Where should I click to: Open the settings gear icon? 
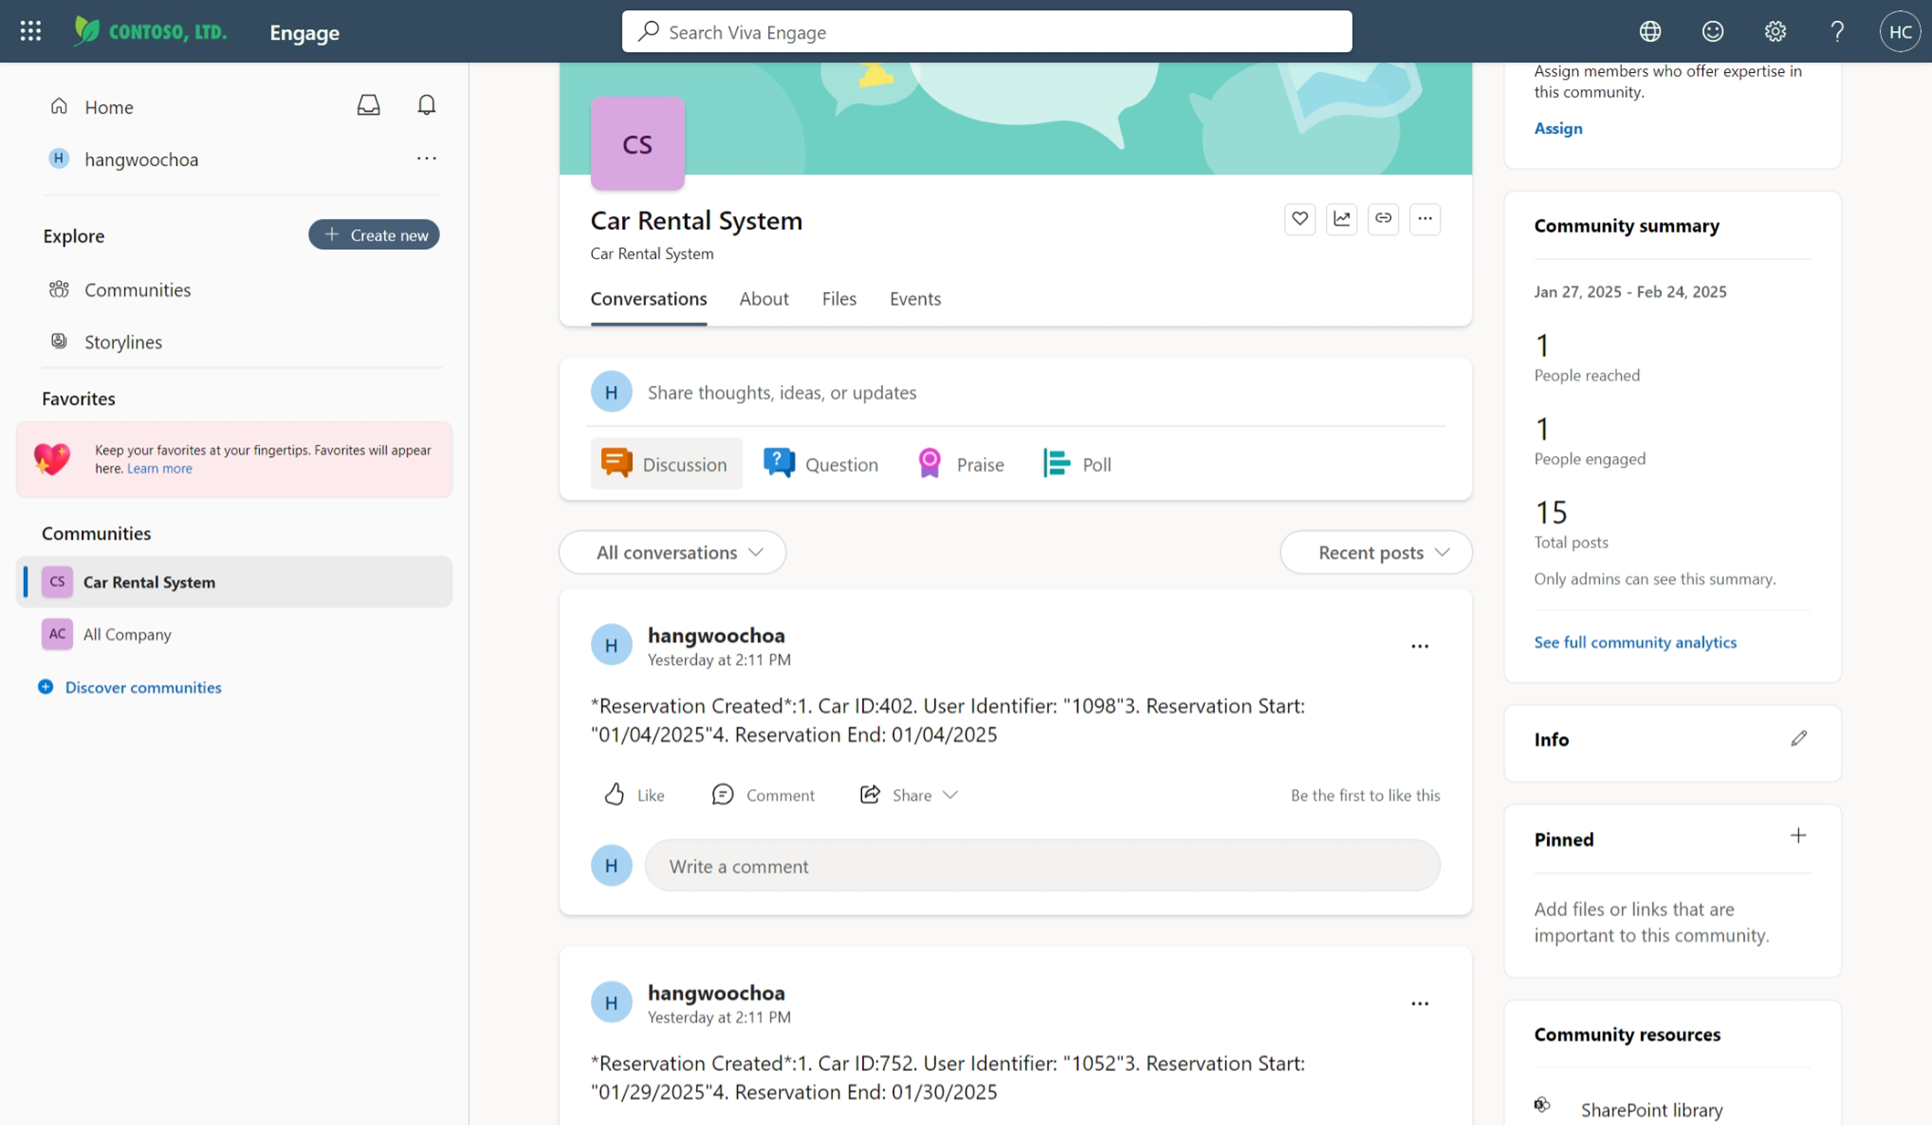point(1775,31)
